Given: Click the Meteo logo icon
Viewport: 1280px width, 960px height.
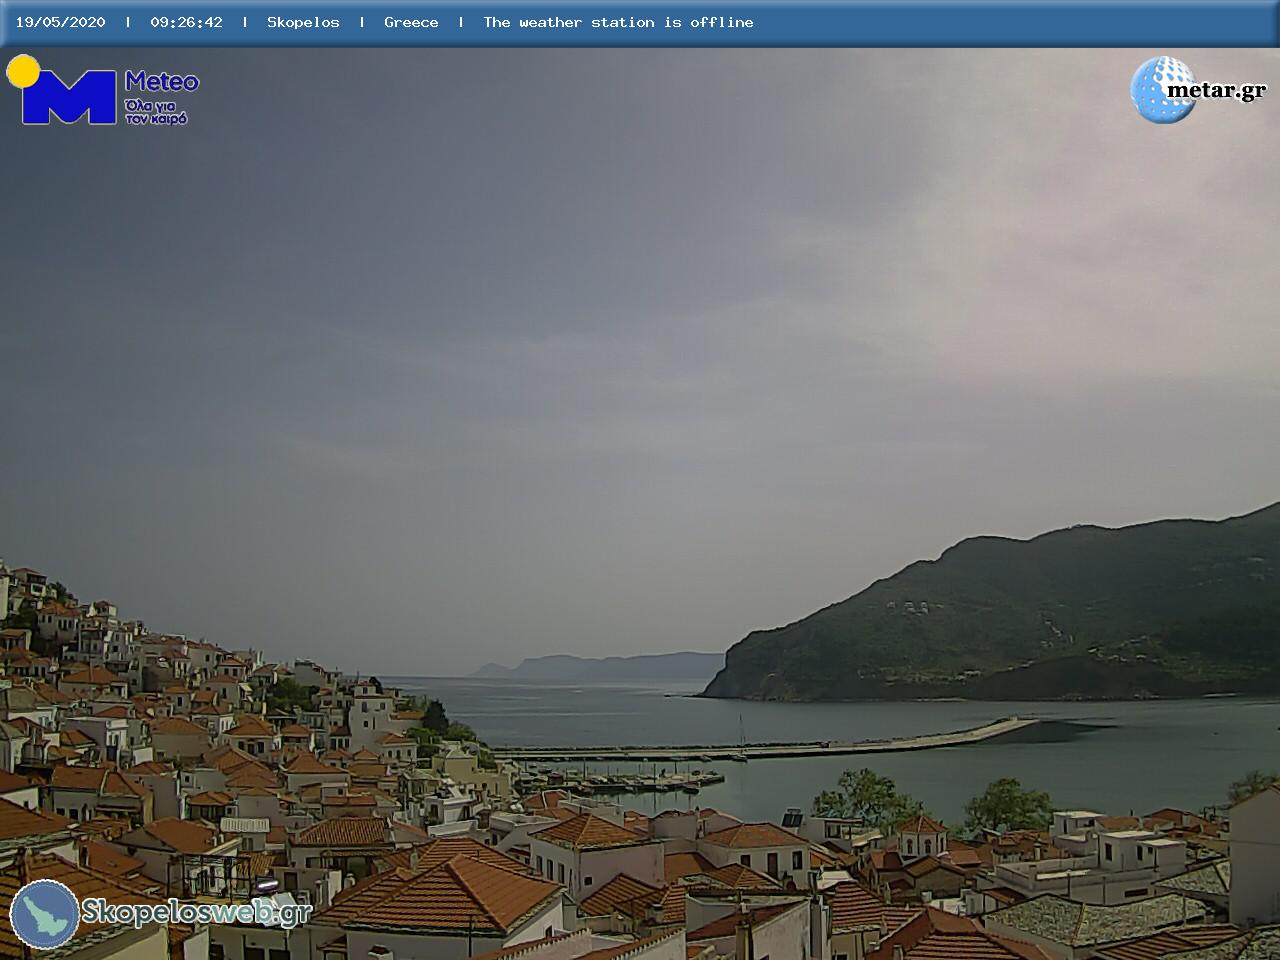Looking at the screenshot, I should click(x=62, y=90).
